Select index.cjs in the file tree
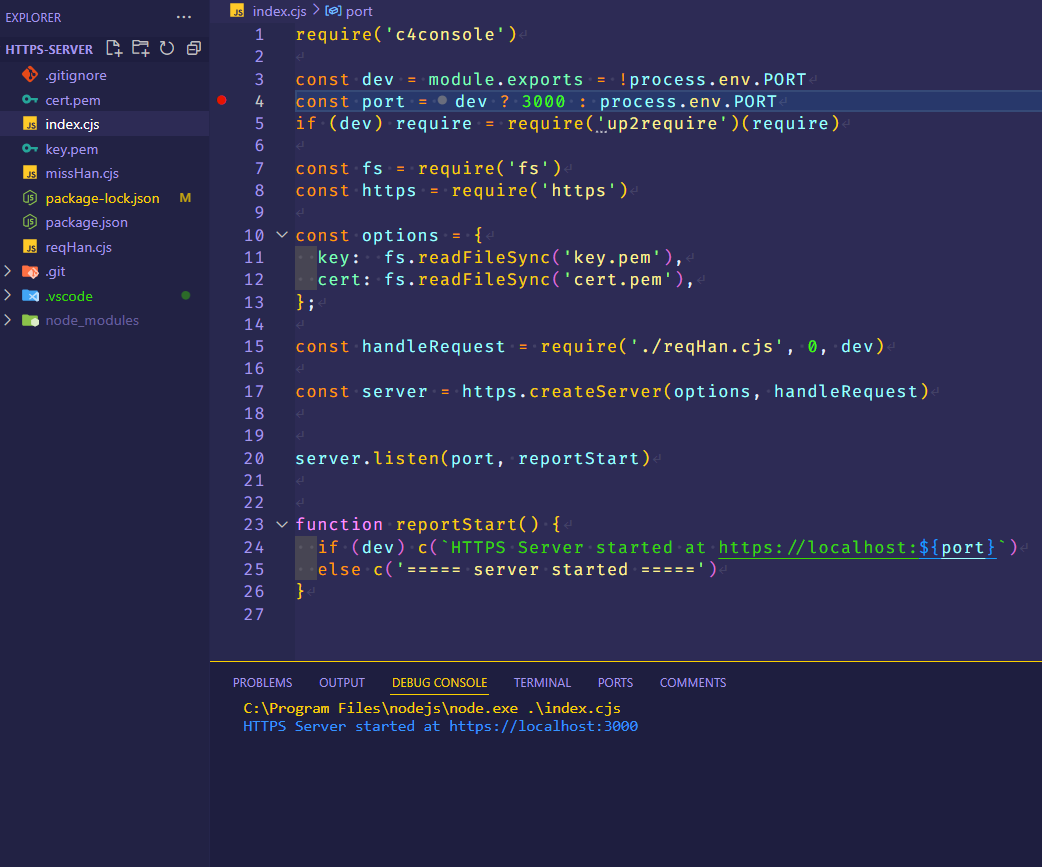The image size is (1042, 867). (104, 124)
